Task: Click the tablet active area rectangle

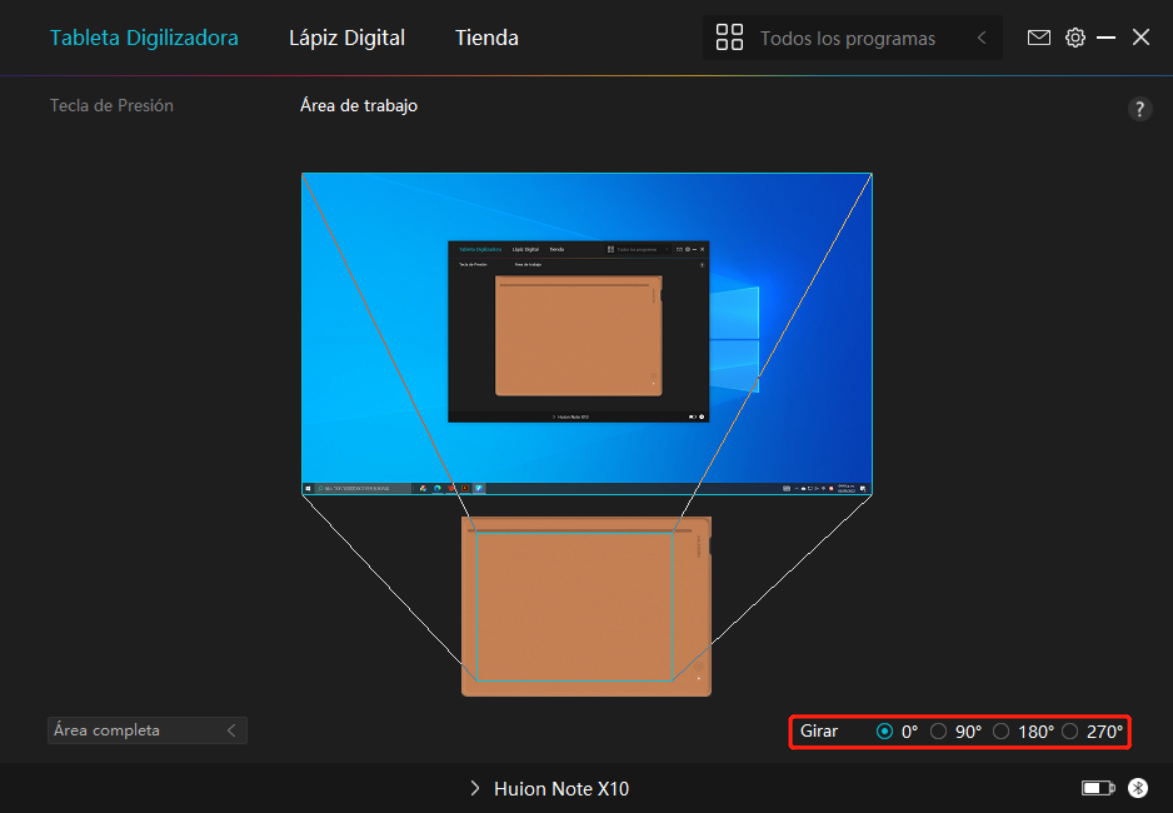Action: 575,607
